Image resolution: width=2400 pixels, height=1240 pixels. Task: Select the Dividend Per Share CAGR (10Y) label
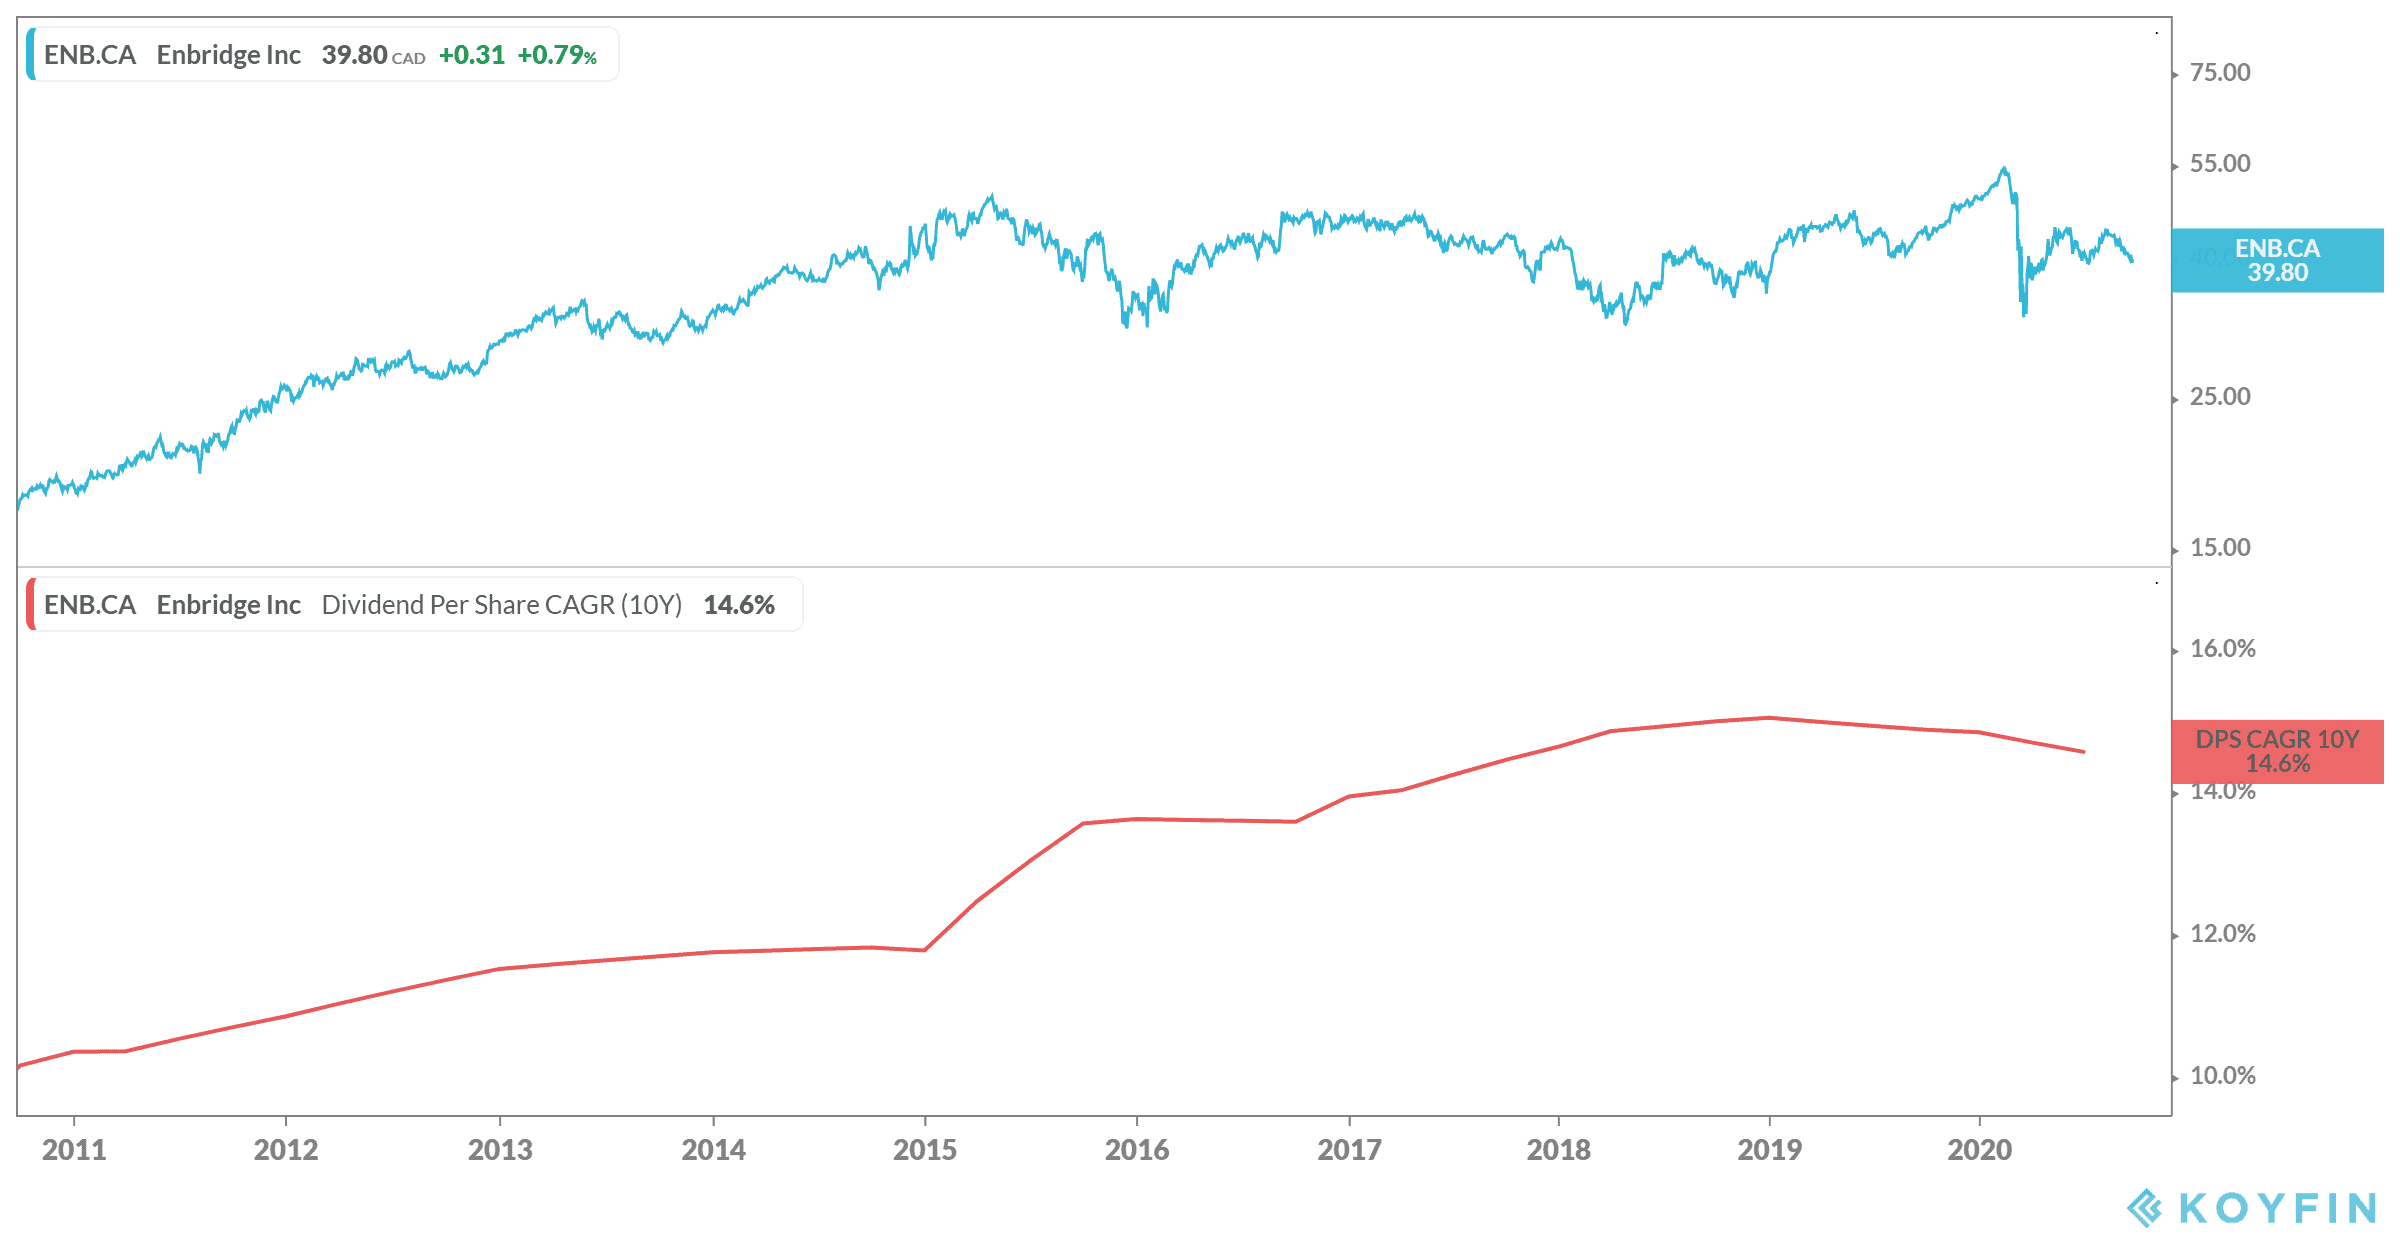[501, 605]
